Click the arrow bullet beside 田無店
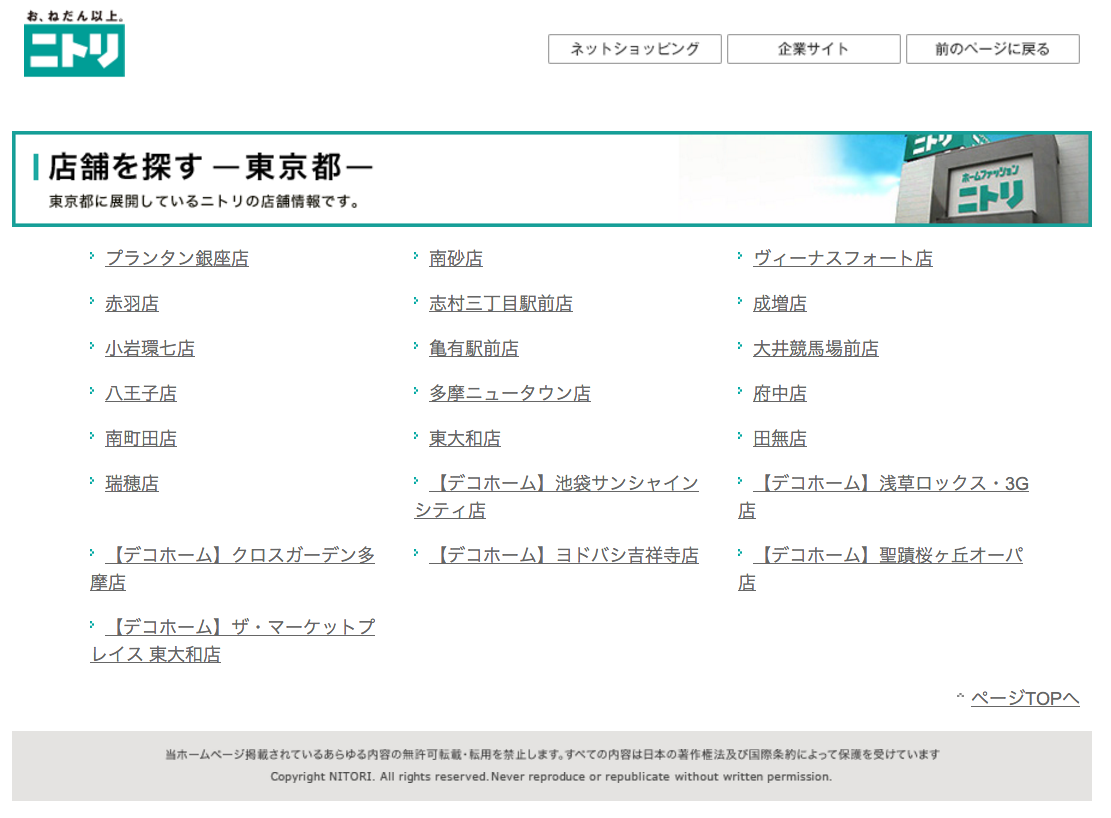 (x=740, y=436)
